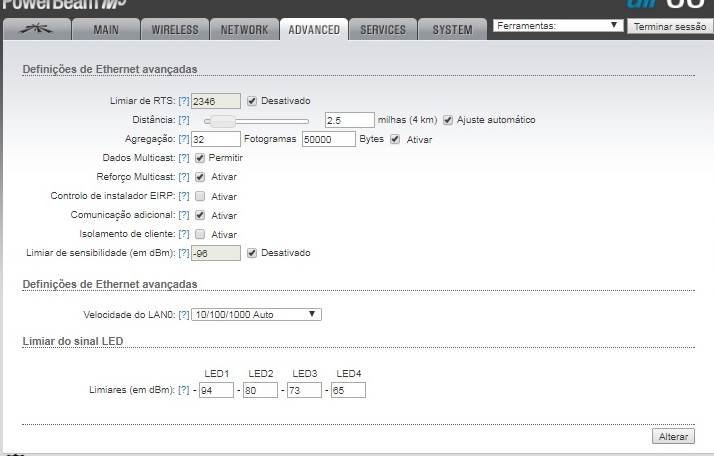Screen dimensions: 714x456
Task: Open help for Dados Multicast
Action: click(x=184, y=158)
